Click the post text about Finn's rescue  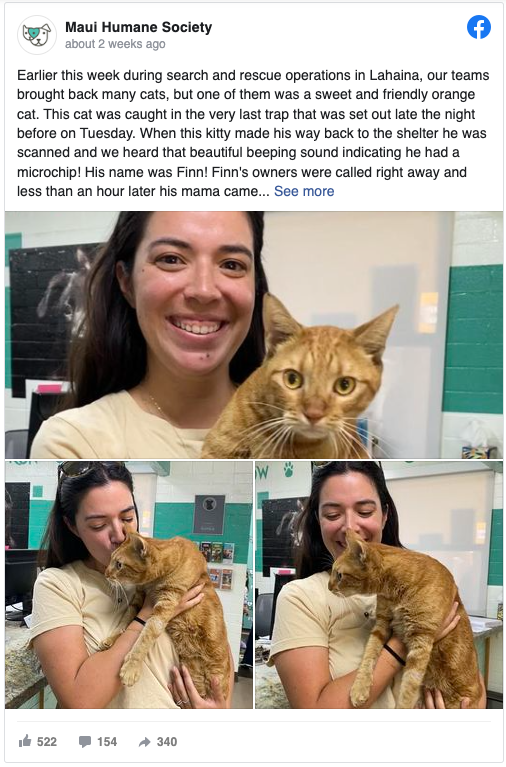pos(253,133)
